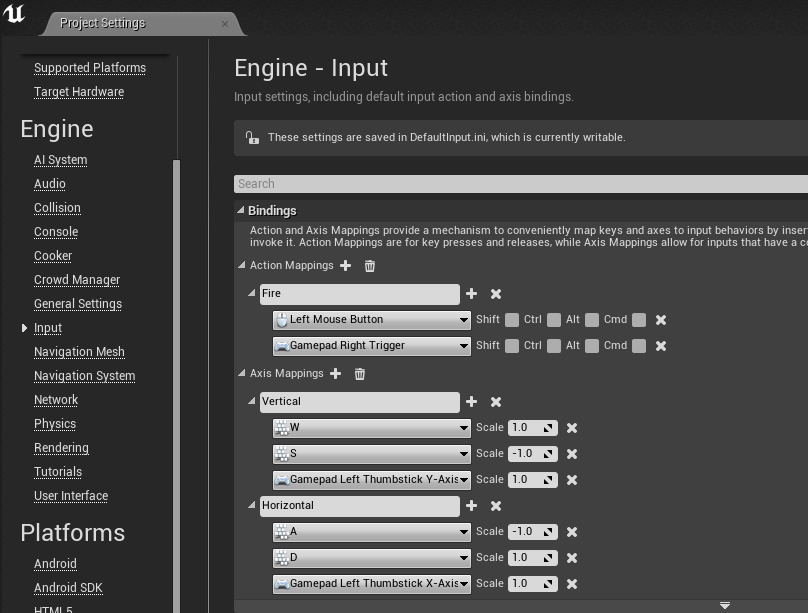This screenshot has width=808, height=613.
Task: Delete all Action Mappings via trash icon
Action: (x=368, y=265)
